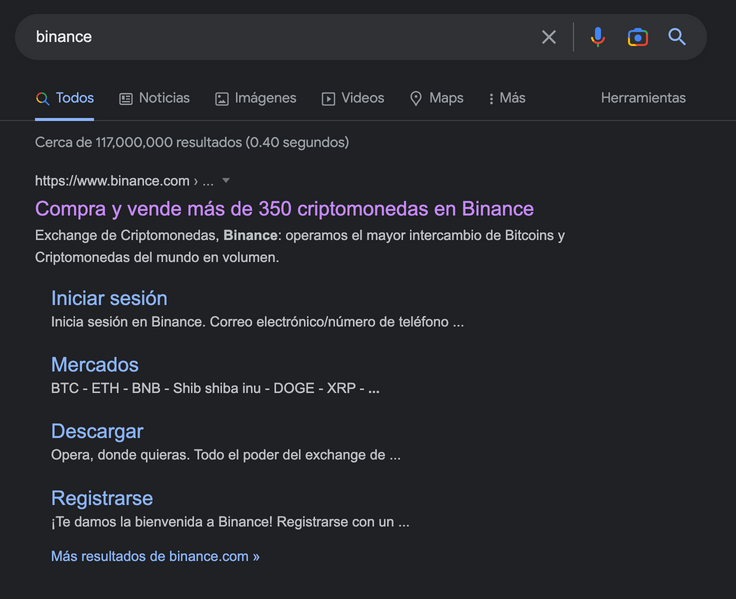
Task: Open the Imágenes results tab
Action: click(265, 98)
